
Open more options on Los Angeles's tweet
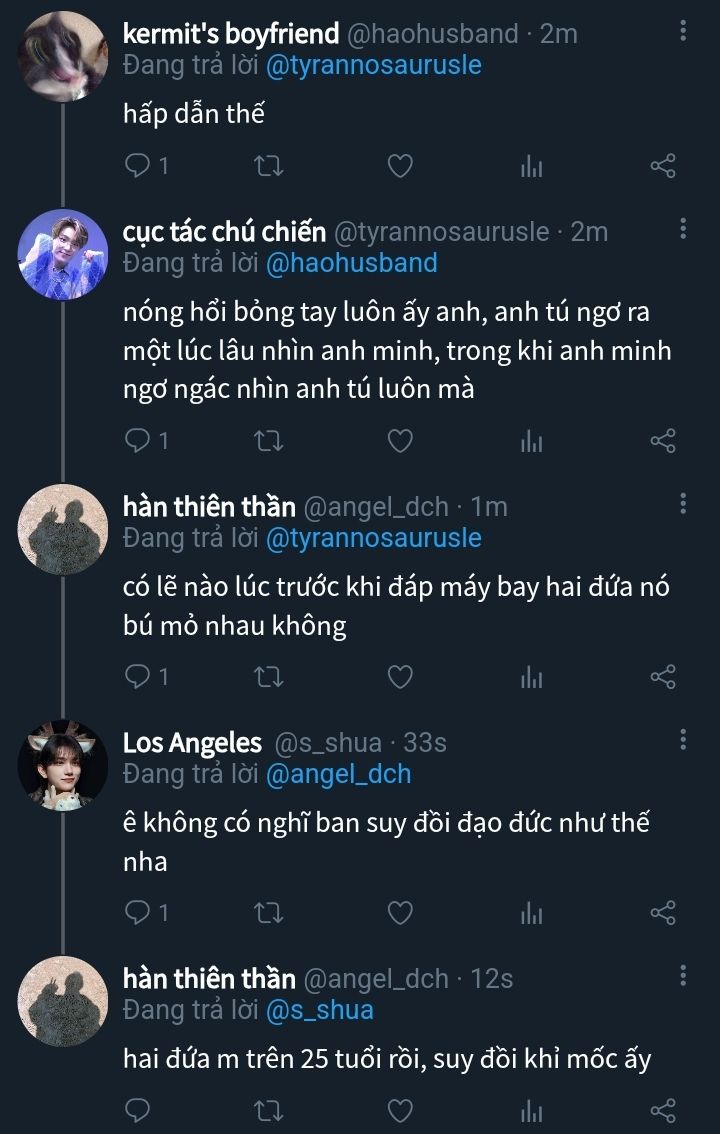pos(683,740)
